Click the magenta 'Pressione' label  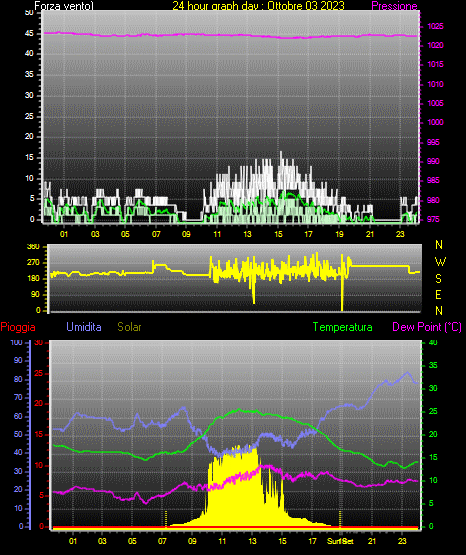coord(394,6)
